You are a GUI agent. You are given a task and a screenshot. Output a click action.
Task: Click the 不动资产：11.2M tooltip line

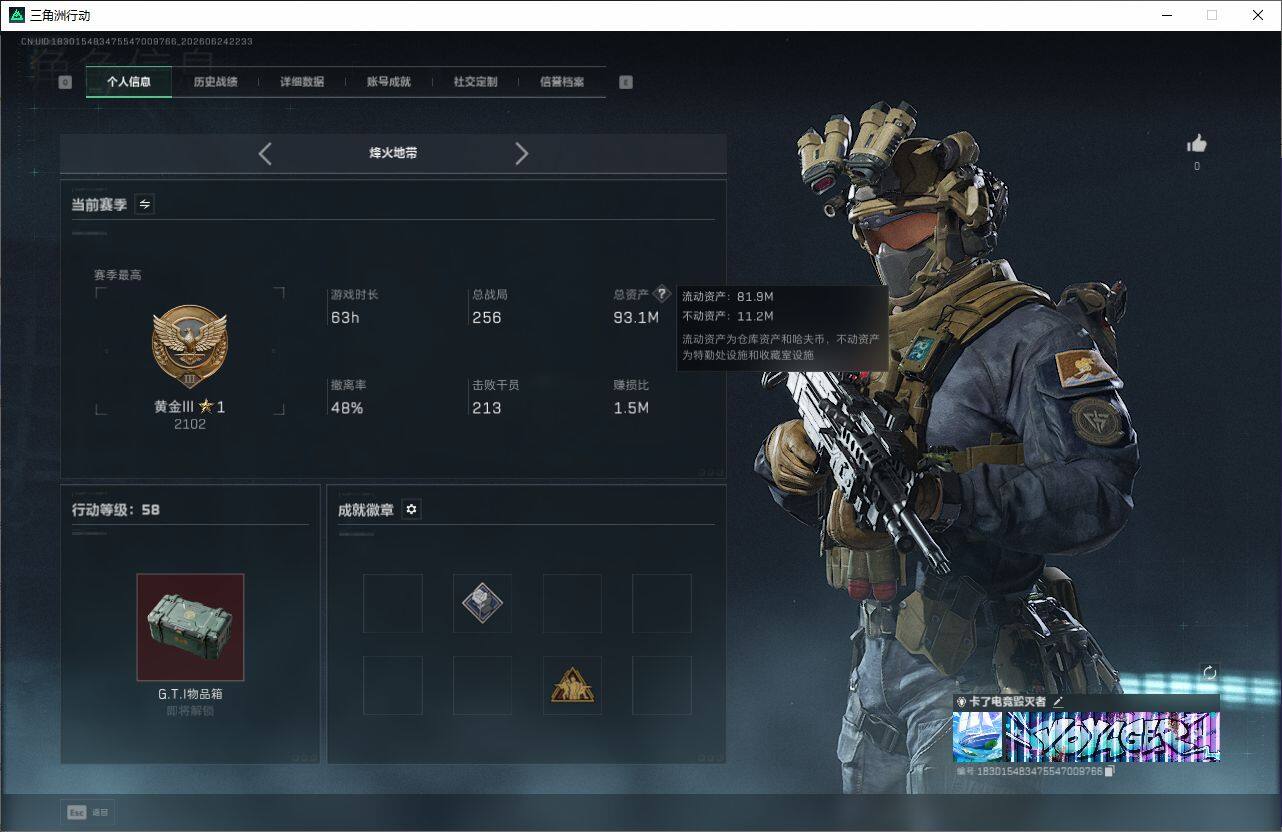coord(728,316)
